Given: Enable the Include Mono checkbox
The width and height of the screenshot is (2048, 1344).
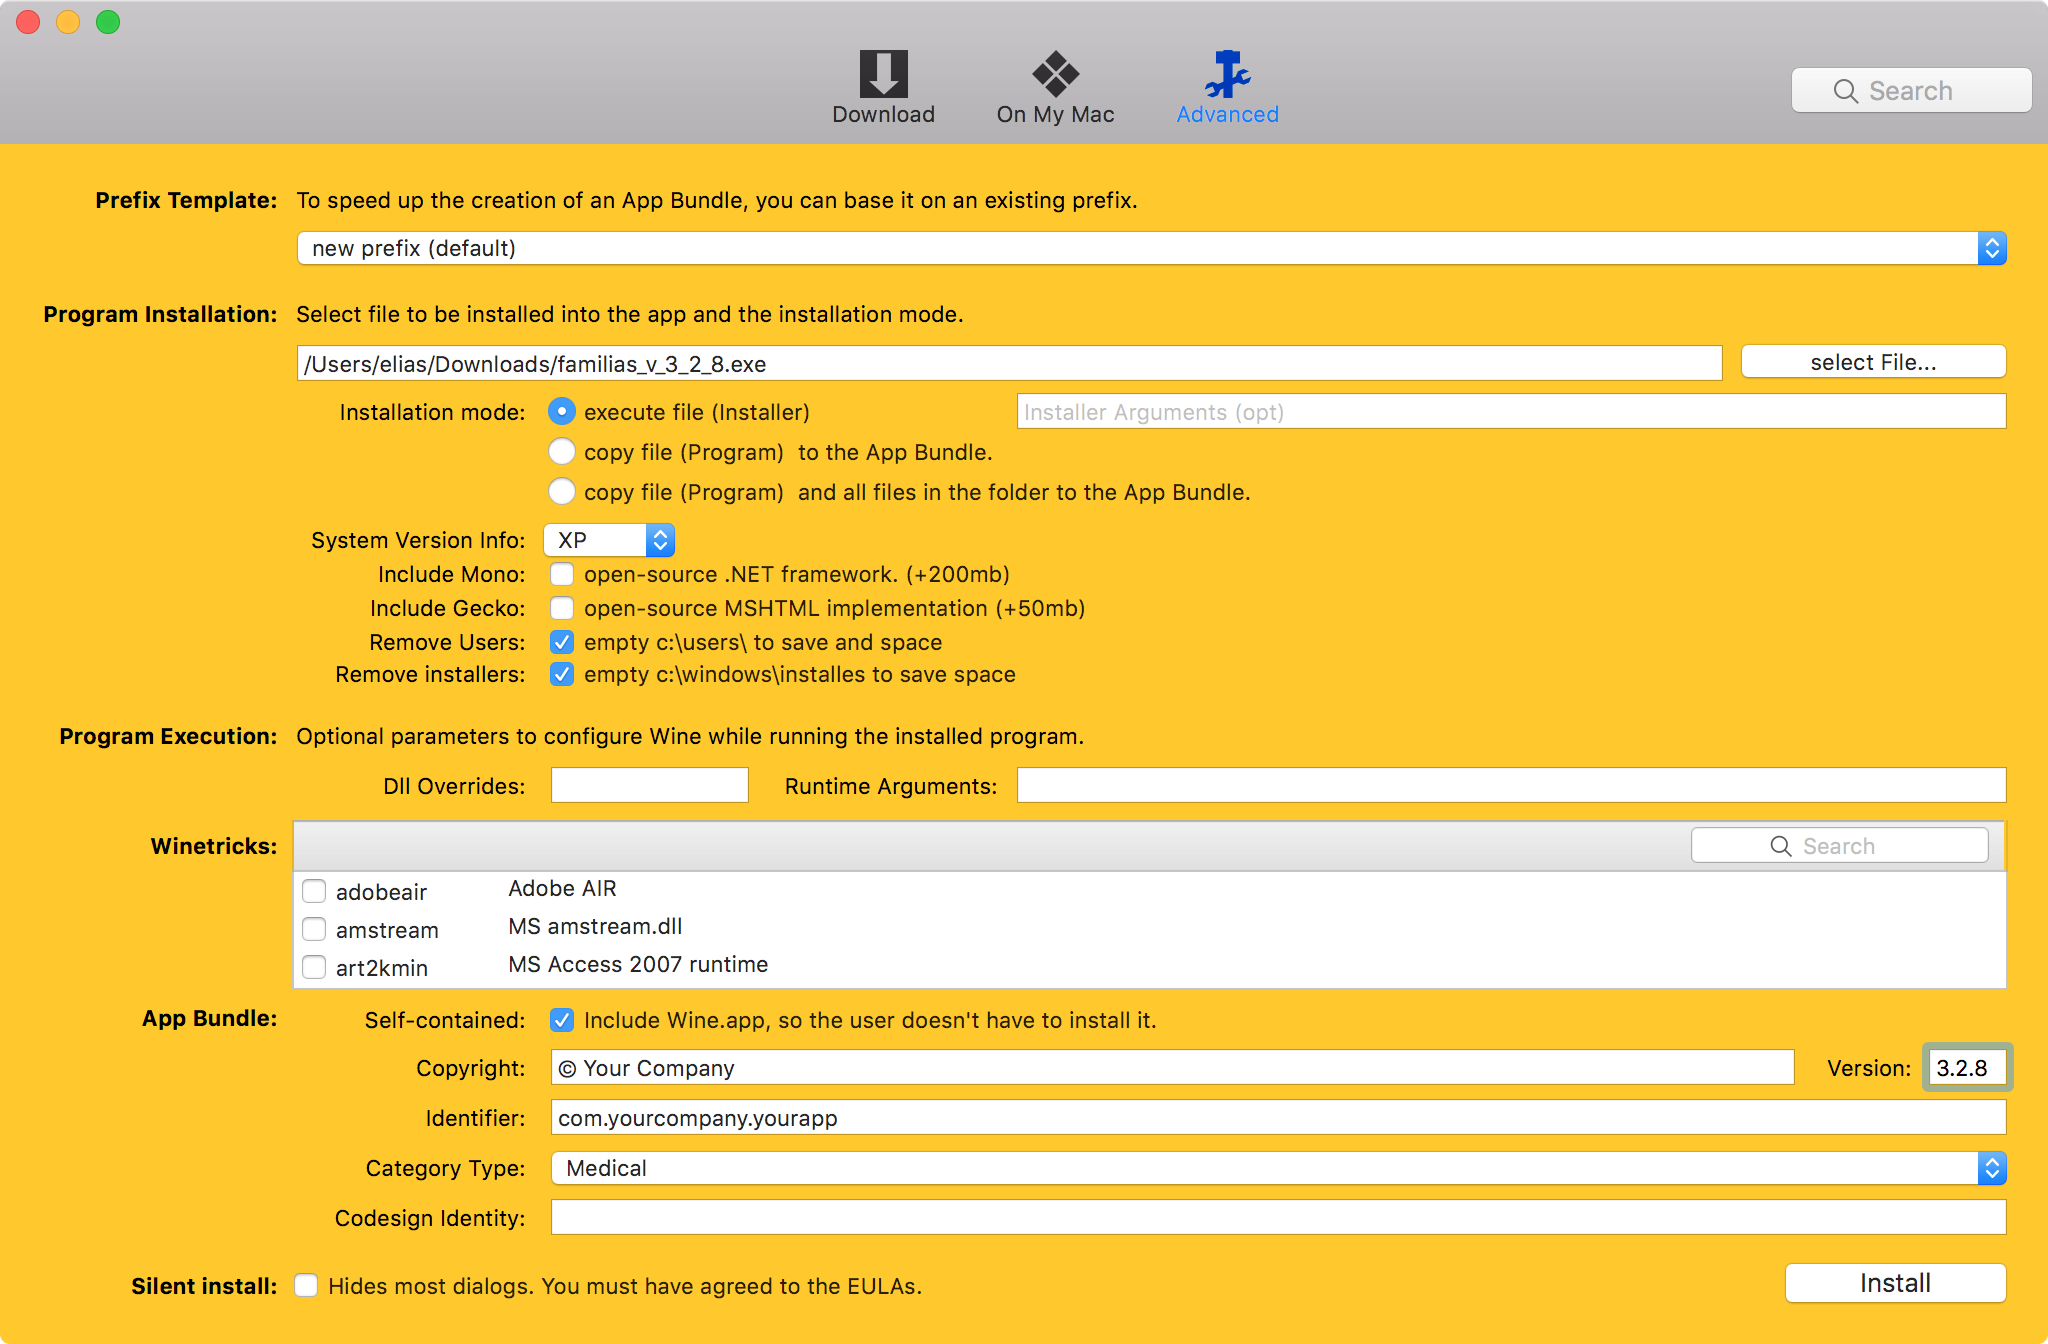Looking at the screenshot, I should coord(562,574).
